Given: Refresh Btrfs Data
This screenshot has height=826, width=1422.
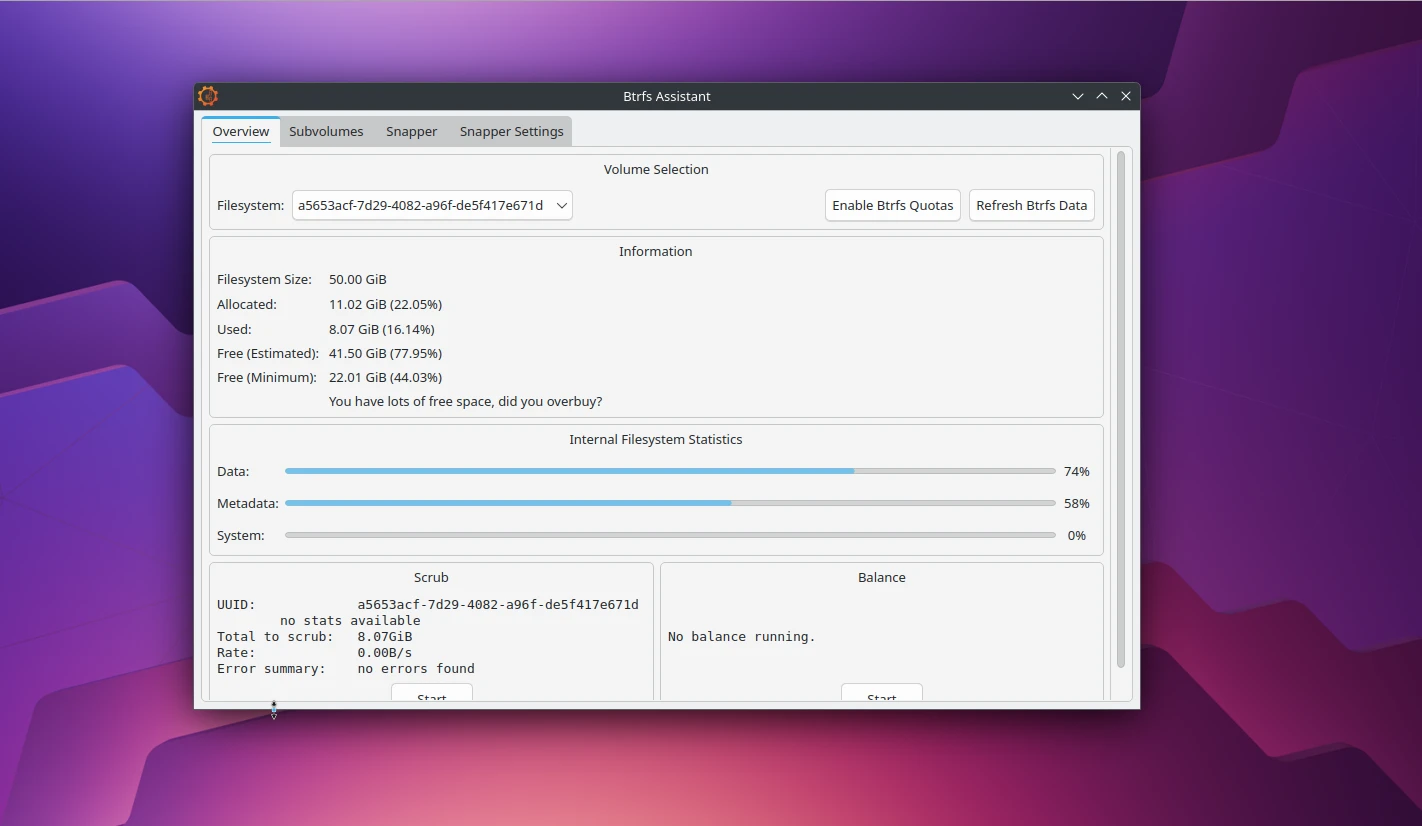Looking at the screenshot, I should click(1031, 205).
